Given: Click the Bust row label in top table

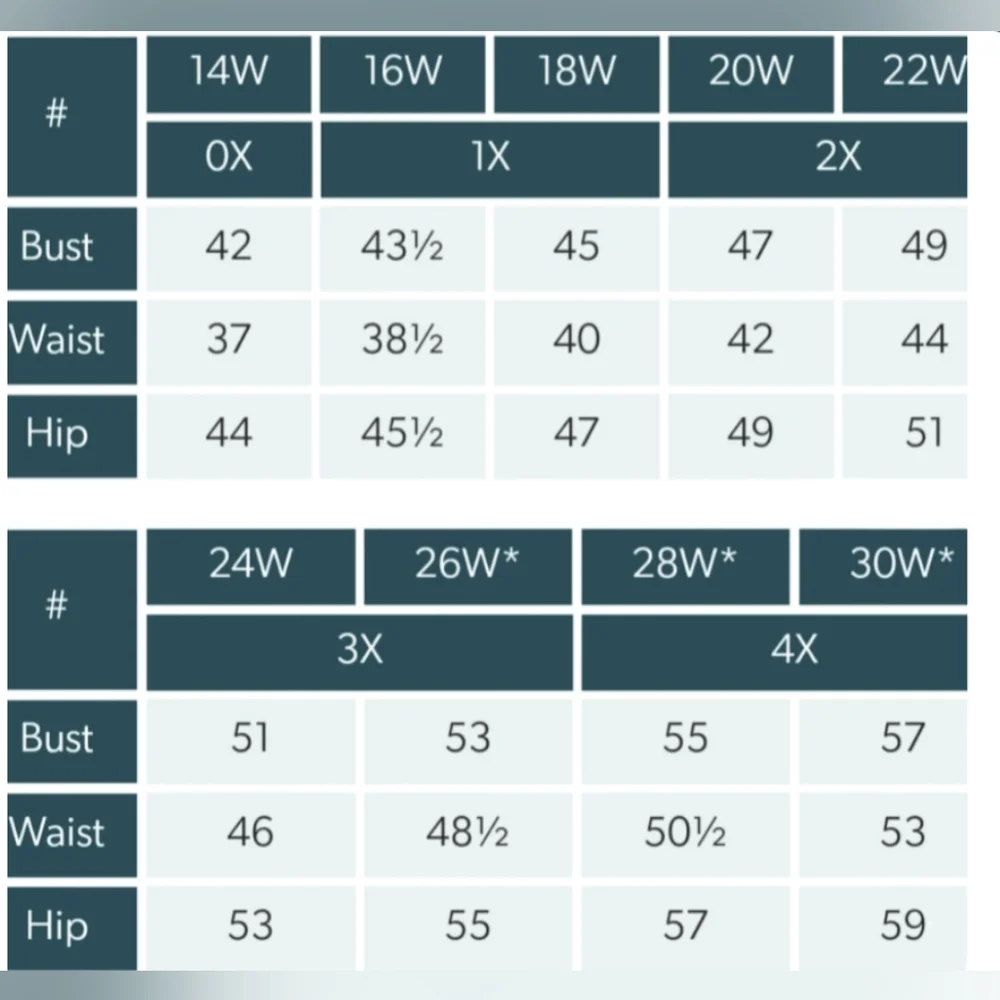Looking at the screenshot, I should point(72,248).
